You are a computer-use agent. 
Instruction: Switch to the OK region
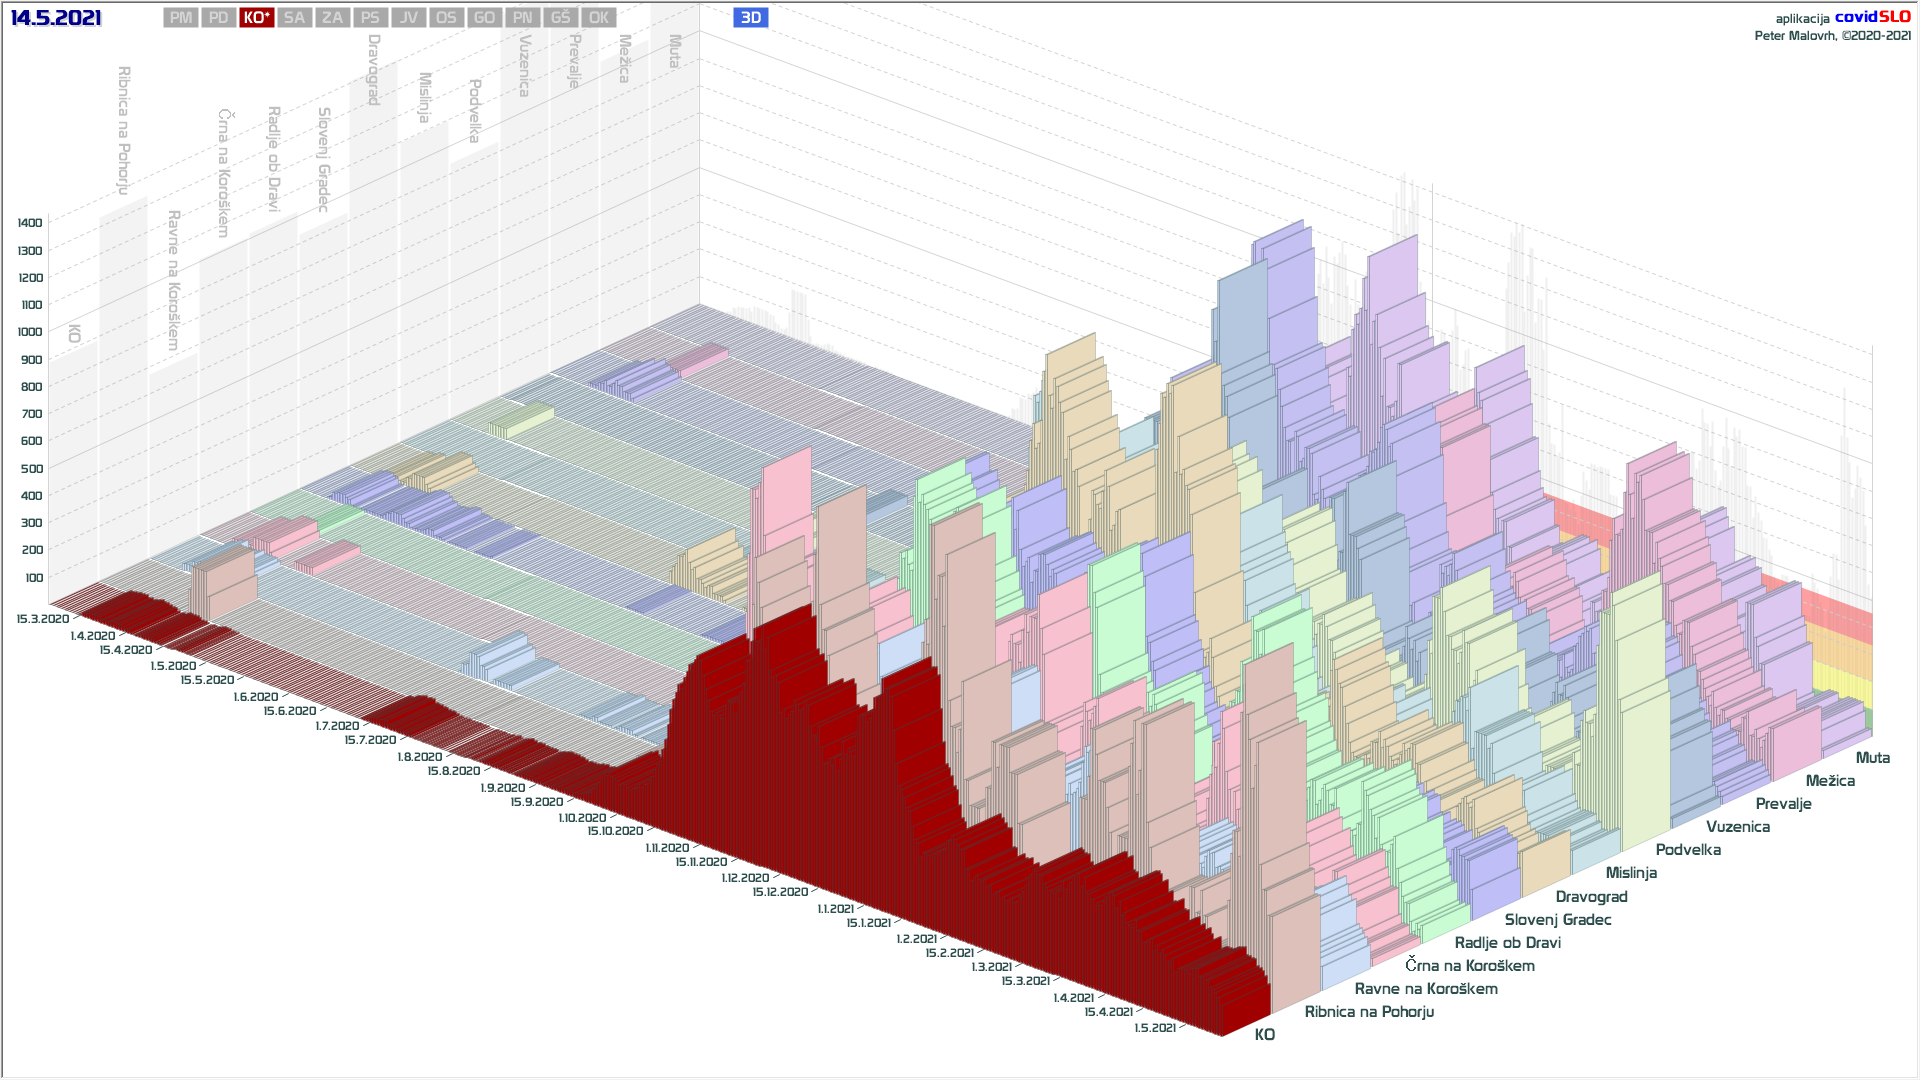tap(598, 18)
